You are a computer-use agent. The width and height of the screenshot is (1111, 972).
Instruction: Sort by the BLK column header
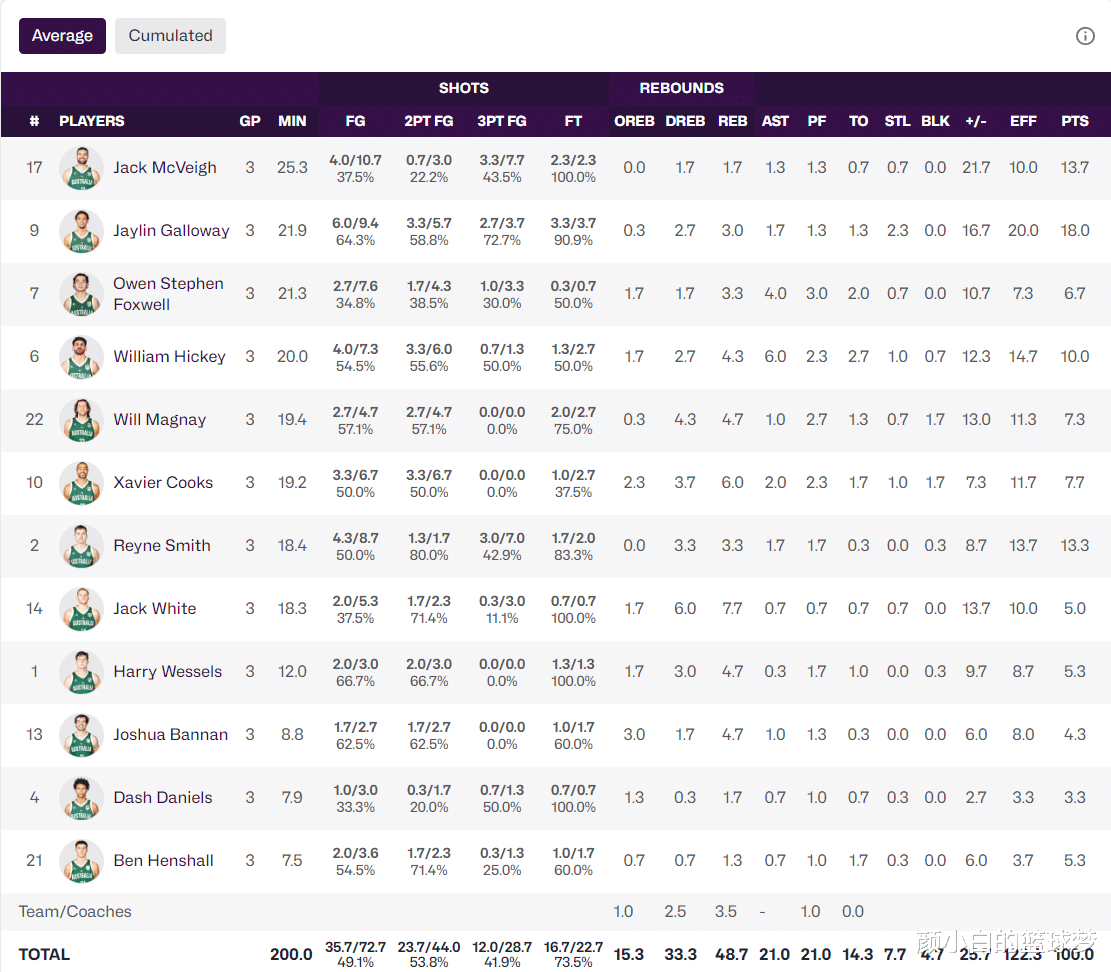pyautogui.click(x=935, y=121)
